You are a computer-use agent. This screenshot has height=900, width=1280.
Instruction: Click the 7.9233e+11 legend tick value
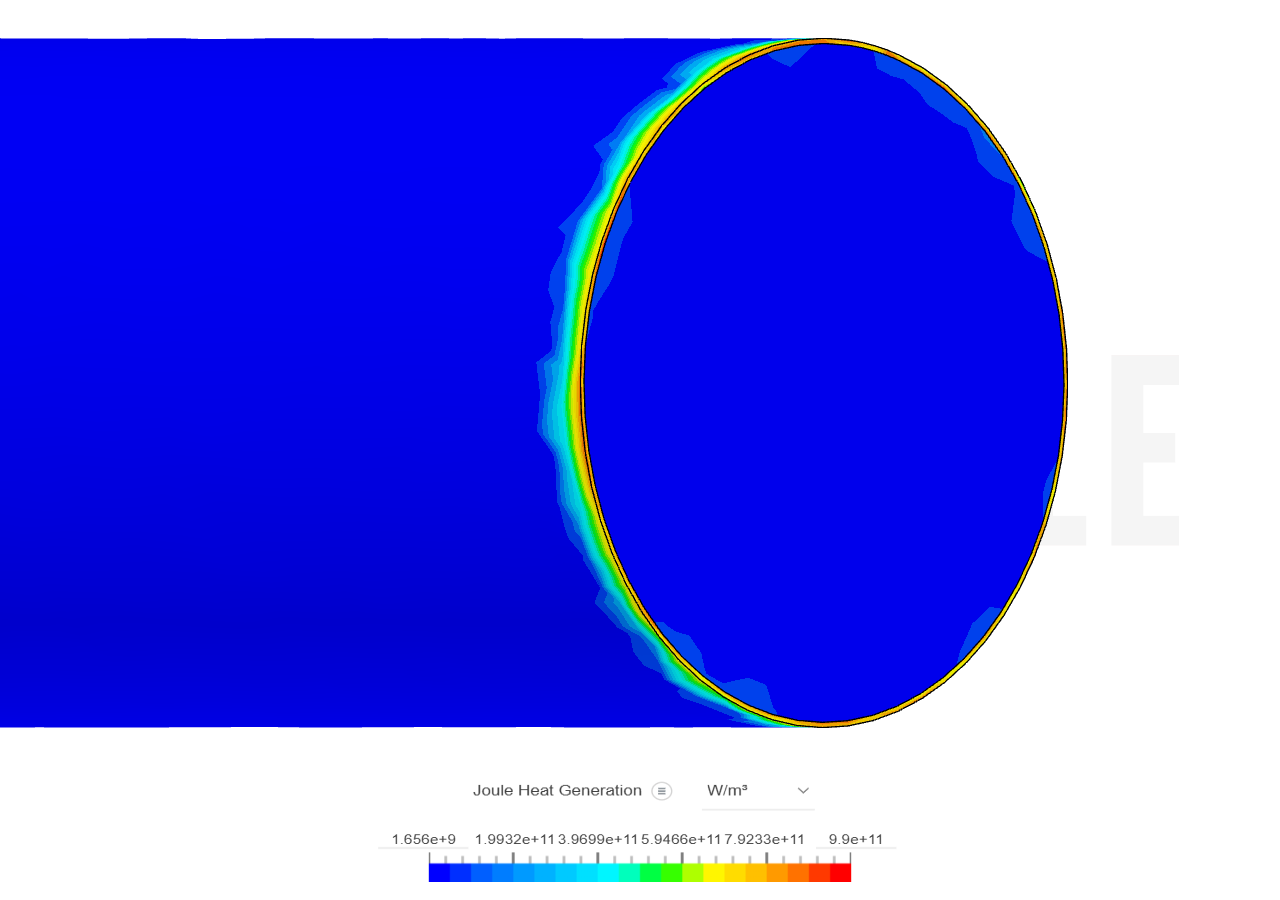[x=764, y=839]
